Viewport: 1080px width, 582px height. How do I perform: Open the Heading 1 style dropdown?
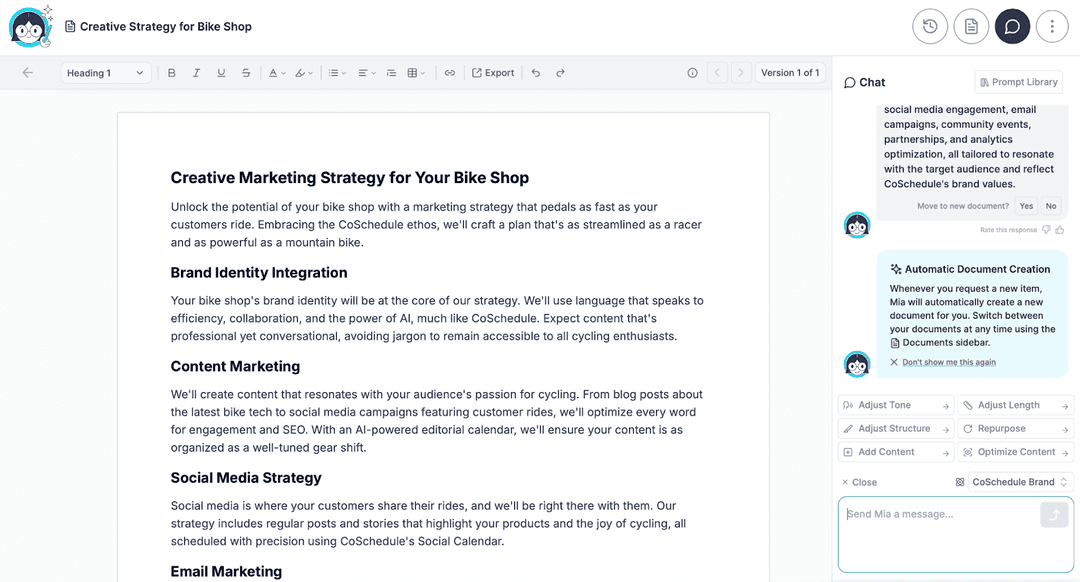point(105,72)
